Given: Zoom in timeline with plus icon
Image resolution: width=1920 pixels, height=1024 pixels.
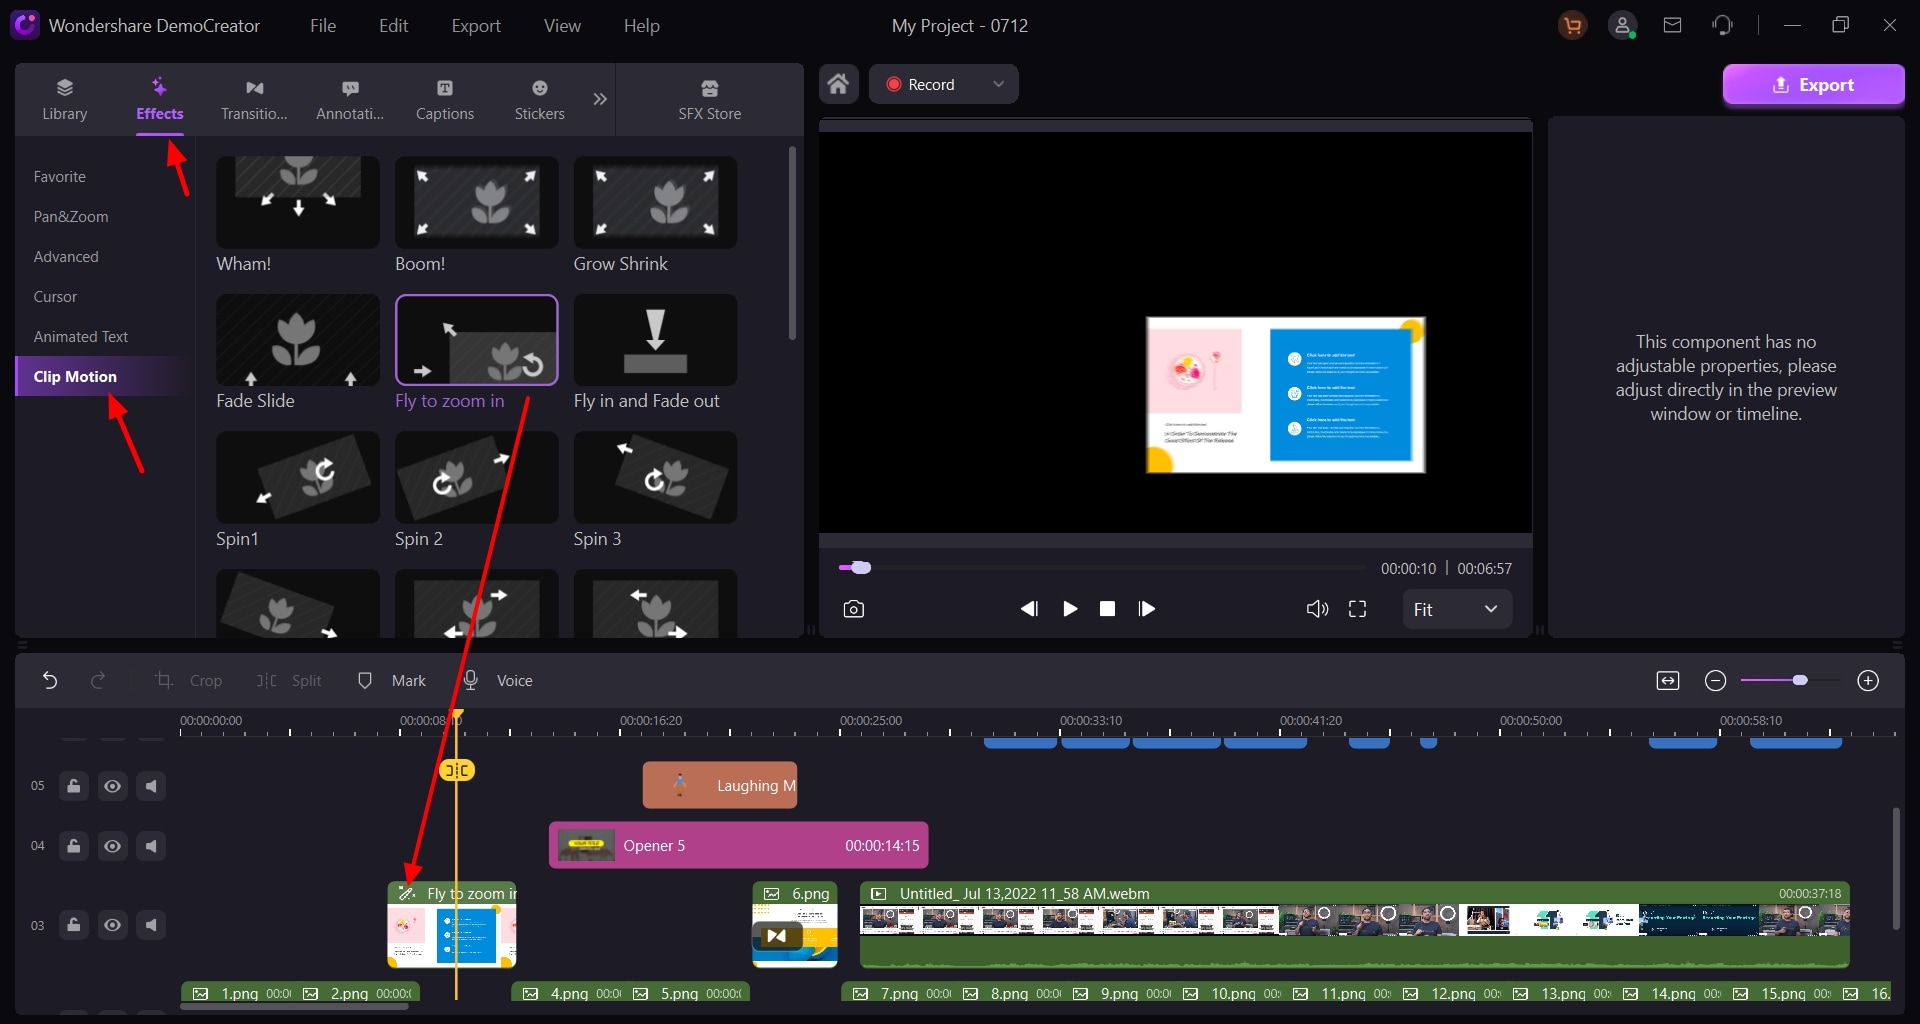Looking at the screenshot, I should point(1868,681).
